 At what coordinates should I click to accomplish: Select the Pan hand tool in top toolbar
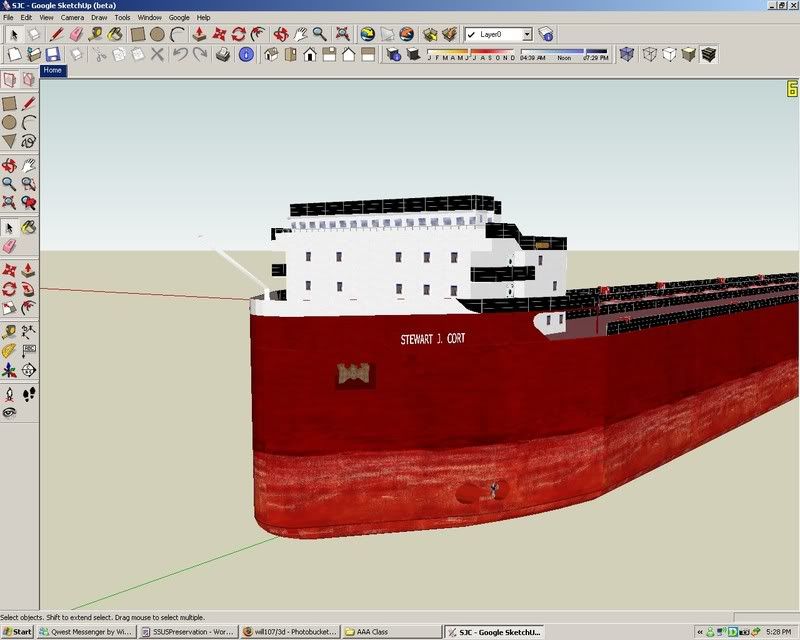tap(301, 34)
